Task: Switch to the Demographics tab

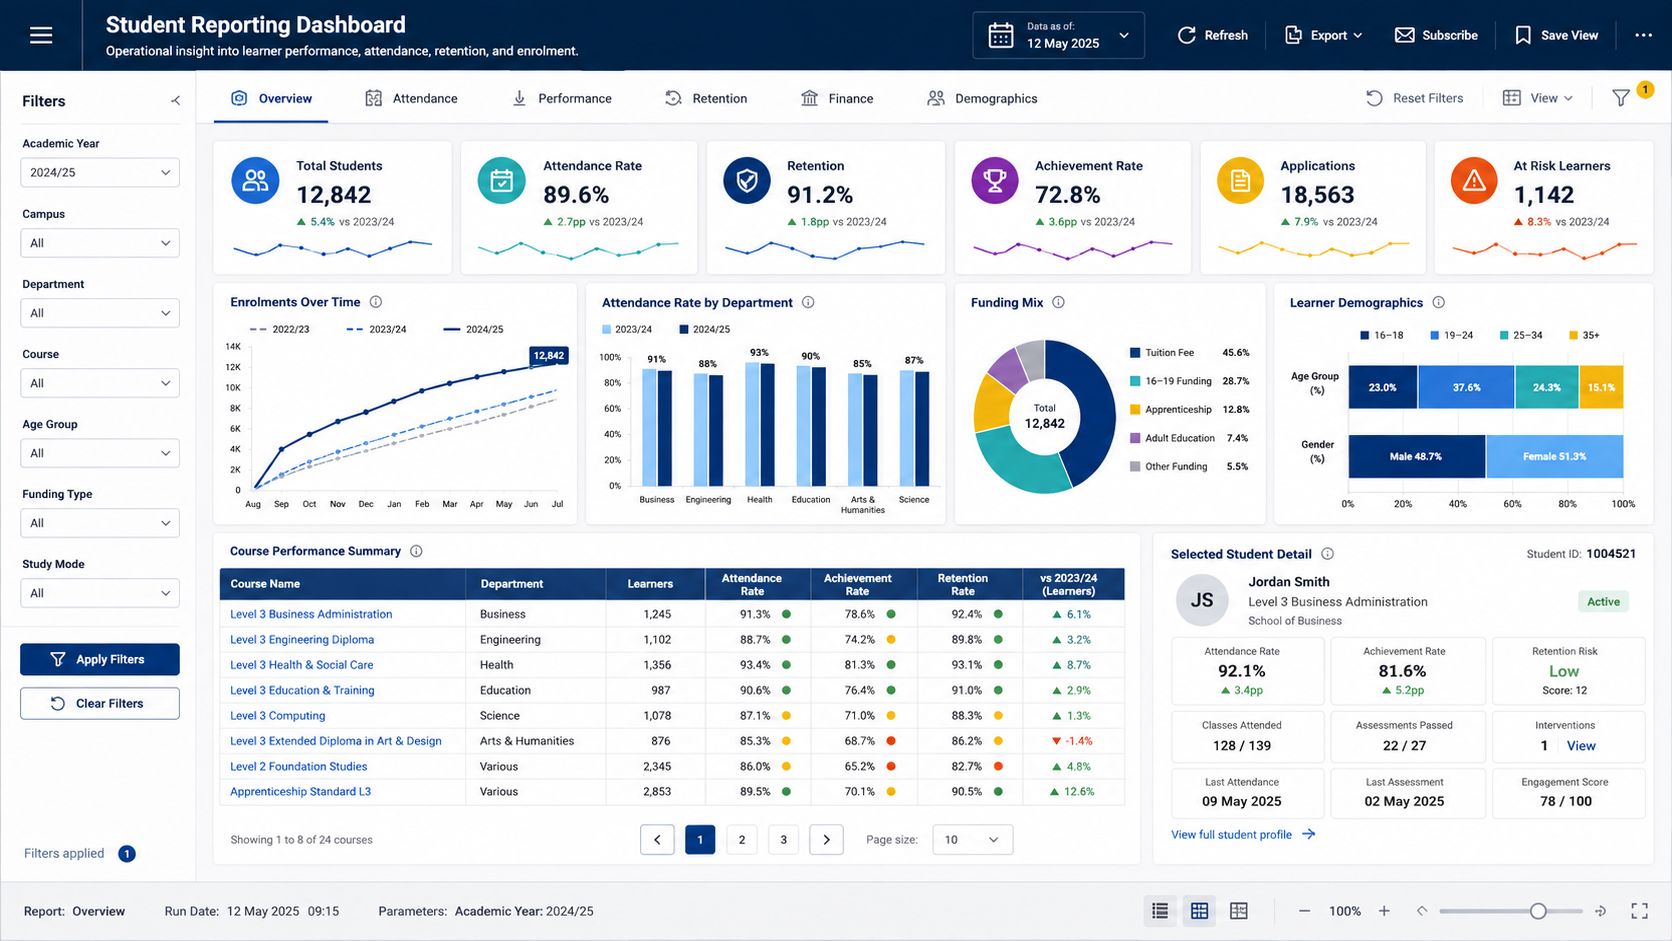Action: 982,98
